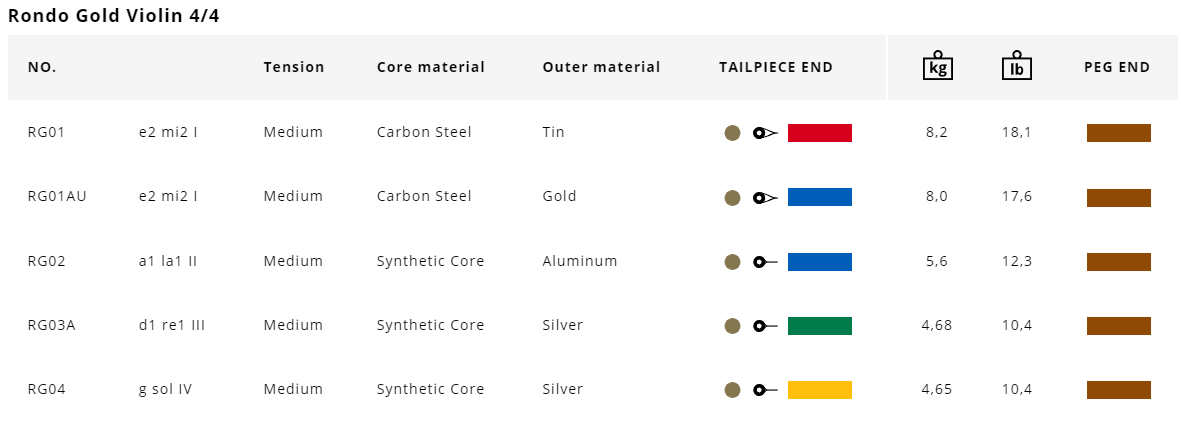Click the NO. column header

42,68
